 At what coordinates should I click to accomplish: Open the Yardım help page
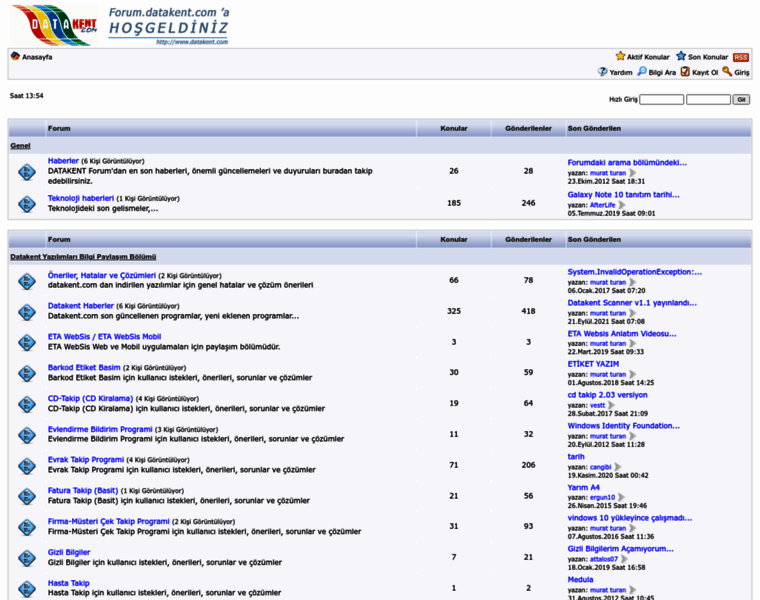pos(621,73)
